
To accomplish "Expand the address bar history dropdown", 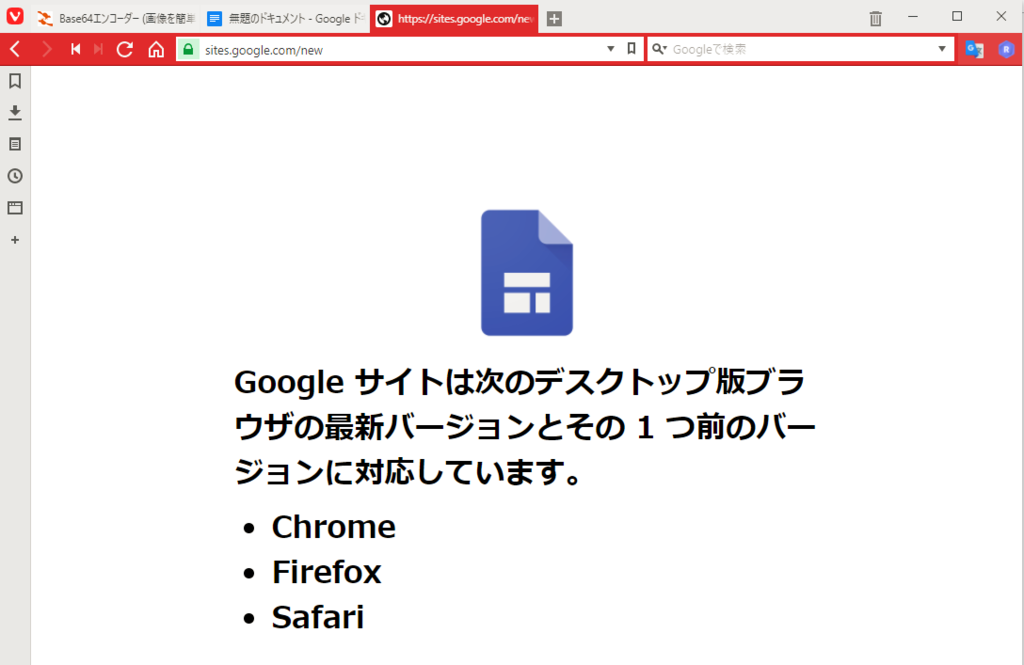I will 611,49.
